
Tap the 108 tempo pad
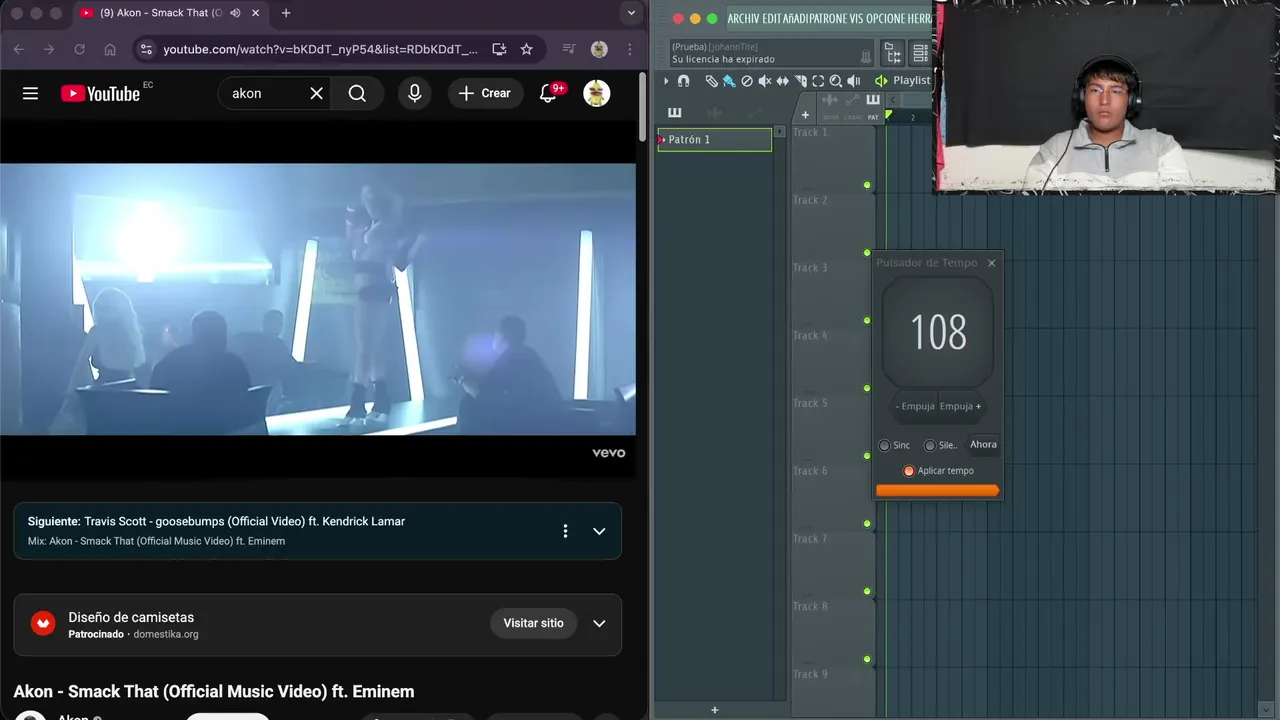pos(938,332)
